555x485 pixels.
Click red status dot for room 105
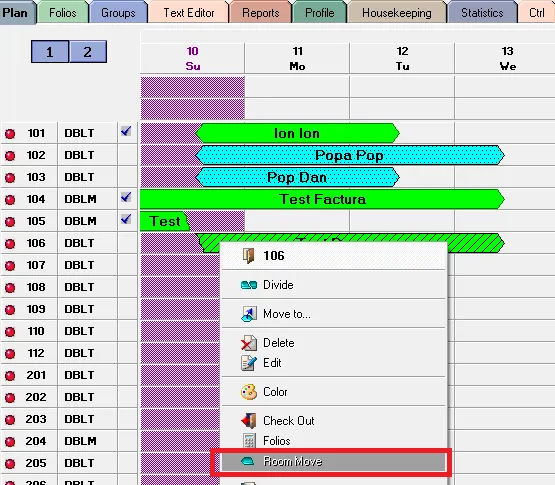tap(10, 222)
